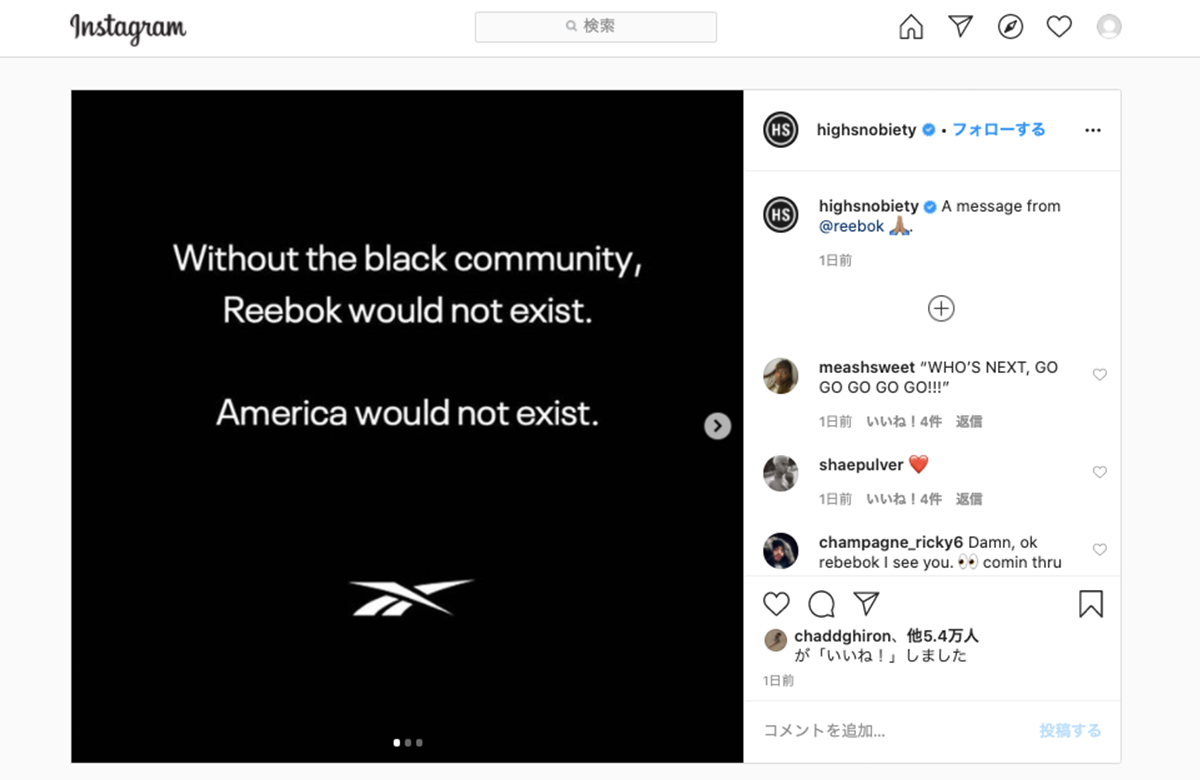Screen dimensions: 1200x780
Task: Open direct messages paper plane icon
Action: 961,27
